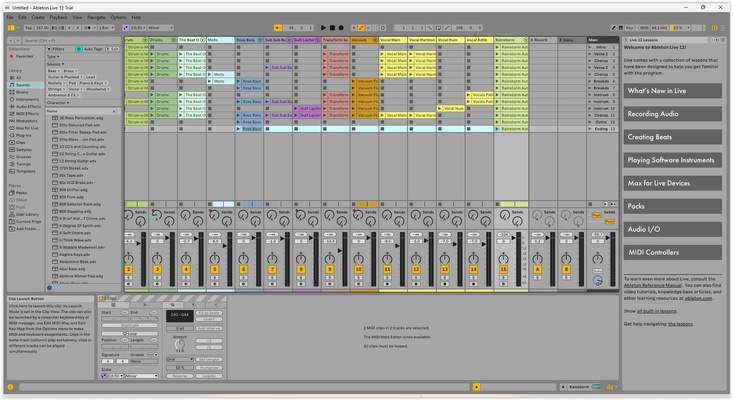The width and height of the screenshot is (733, 400).
Task: Open MIDI Effects category in browser
Action: click(x=27, y=114)
